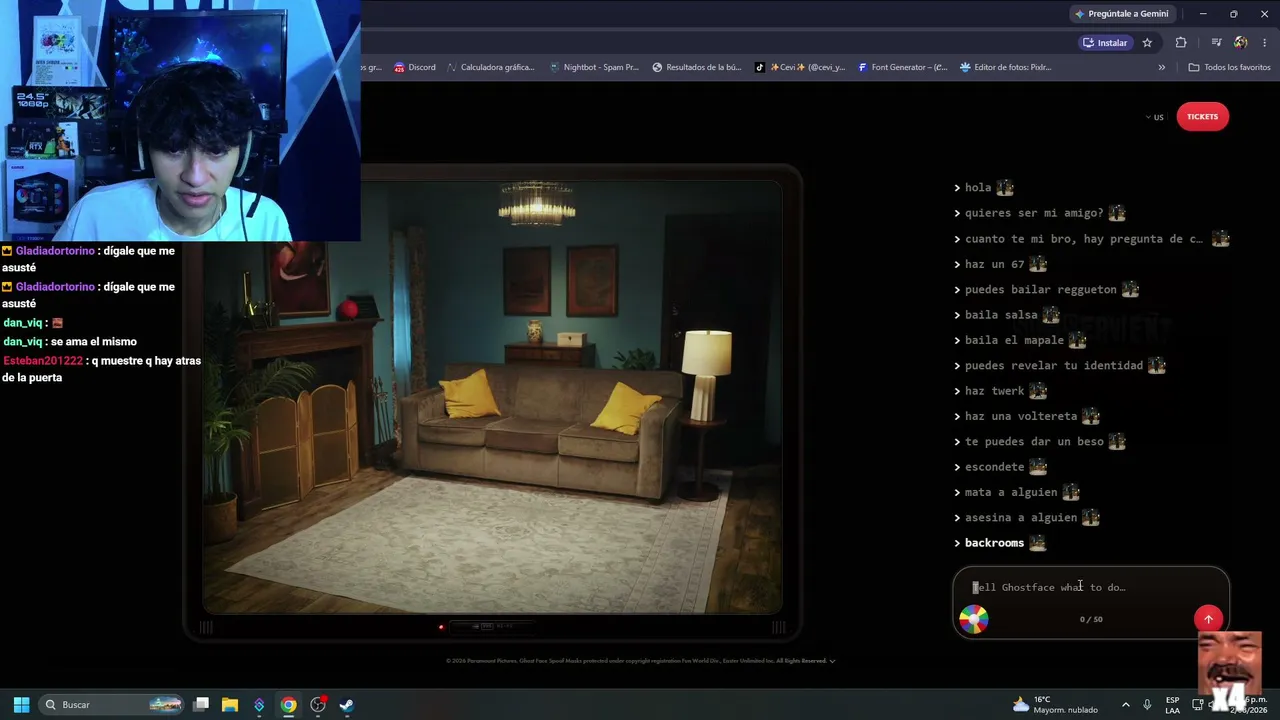Open the 'Pregúntale a Gemini' button
This screenshot has height=720, width=1280.
click(x=1121, y=14)
